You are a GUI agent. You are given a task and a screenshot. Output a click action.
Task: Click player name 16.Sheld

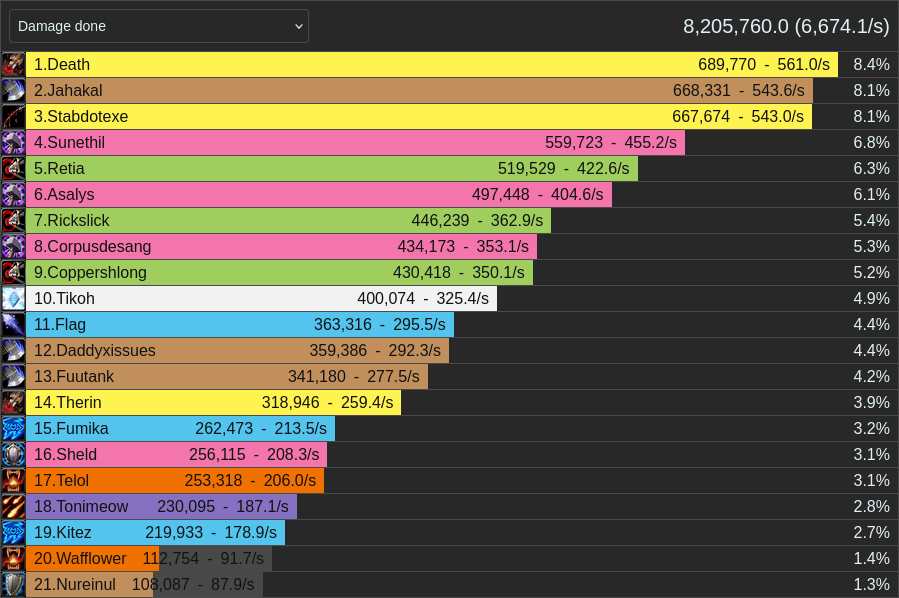(x=65, y=455)
